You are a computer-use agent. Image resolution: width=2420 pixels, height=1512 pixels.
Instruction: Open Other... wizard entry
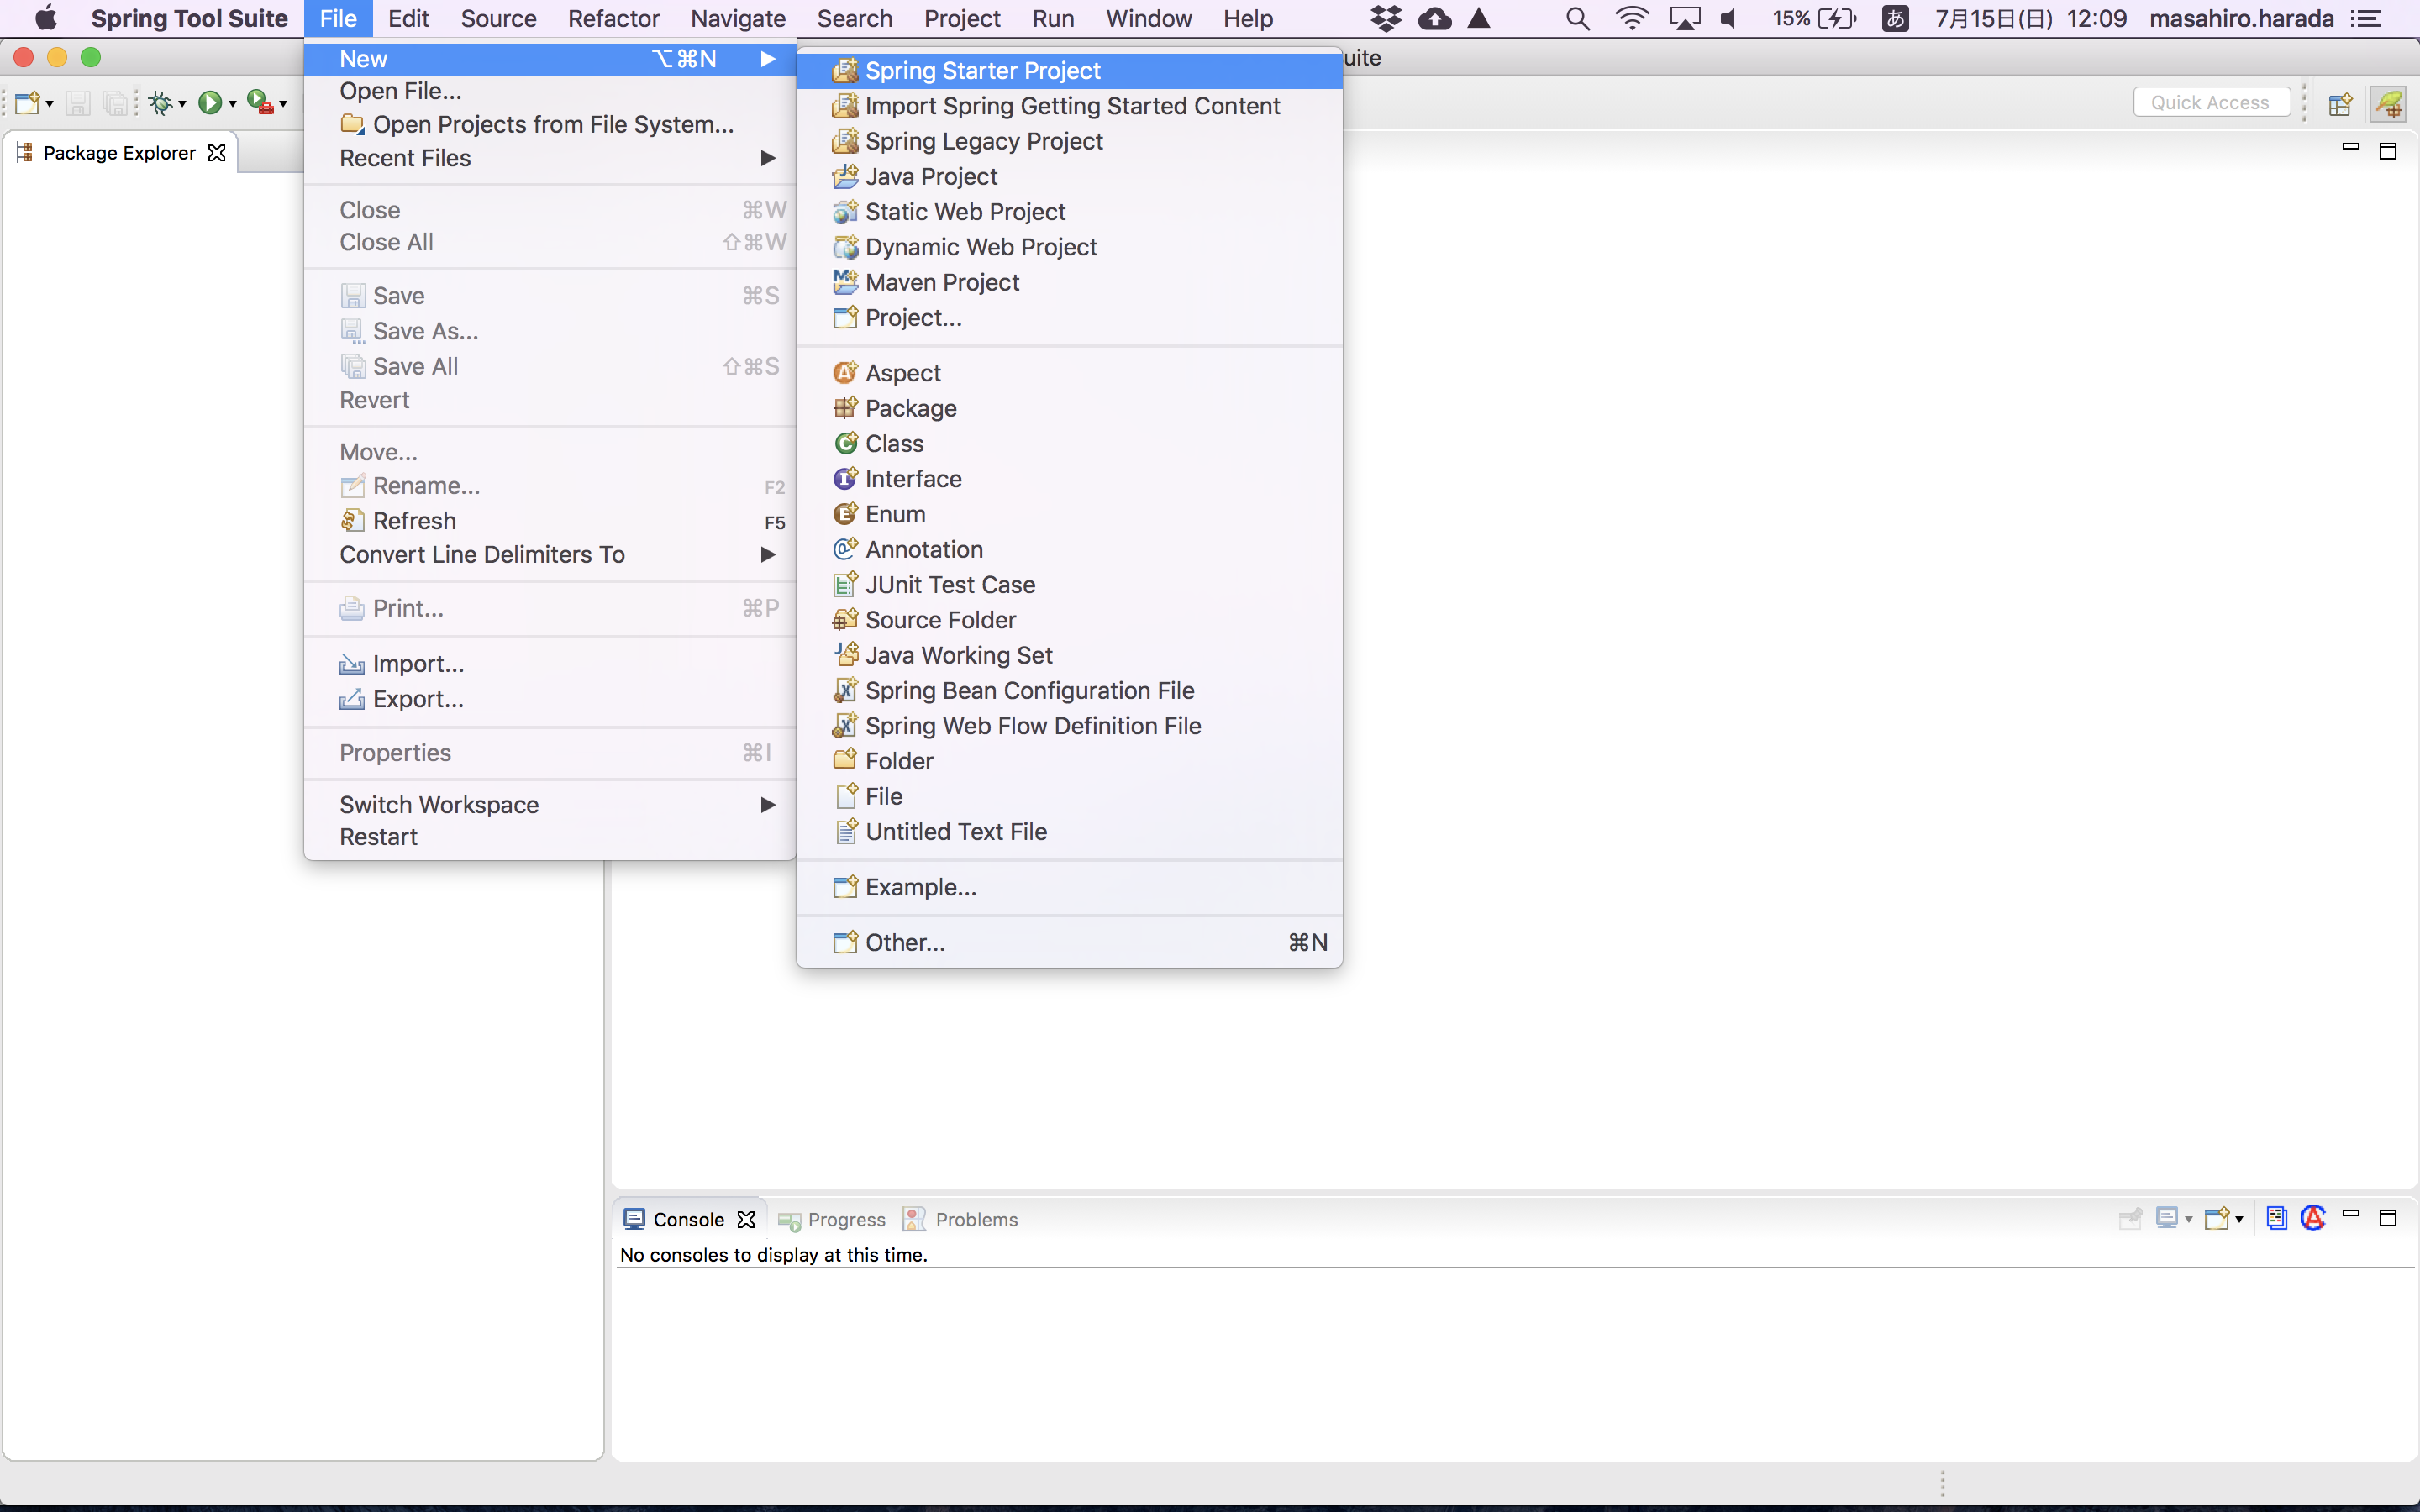click(x=1069, y=942)
